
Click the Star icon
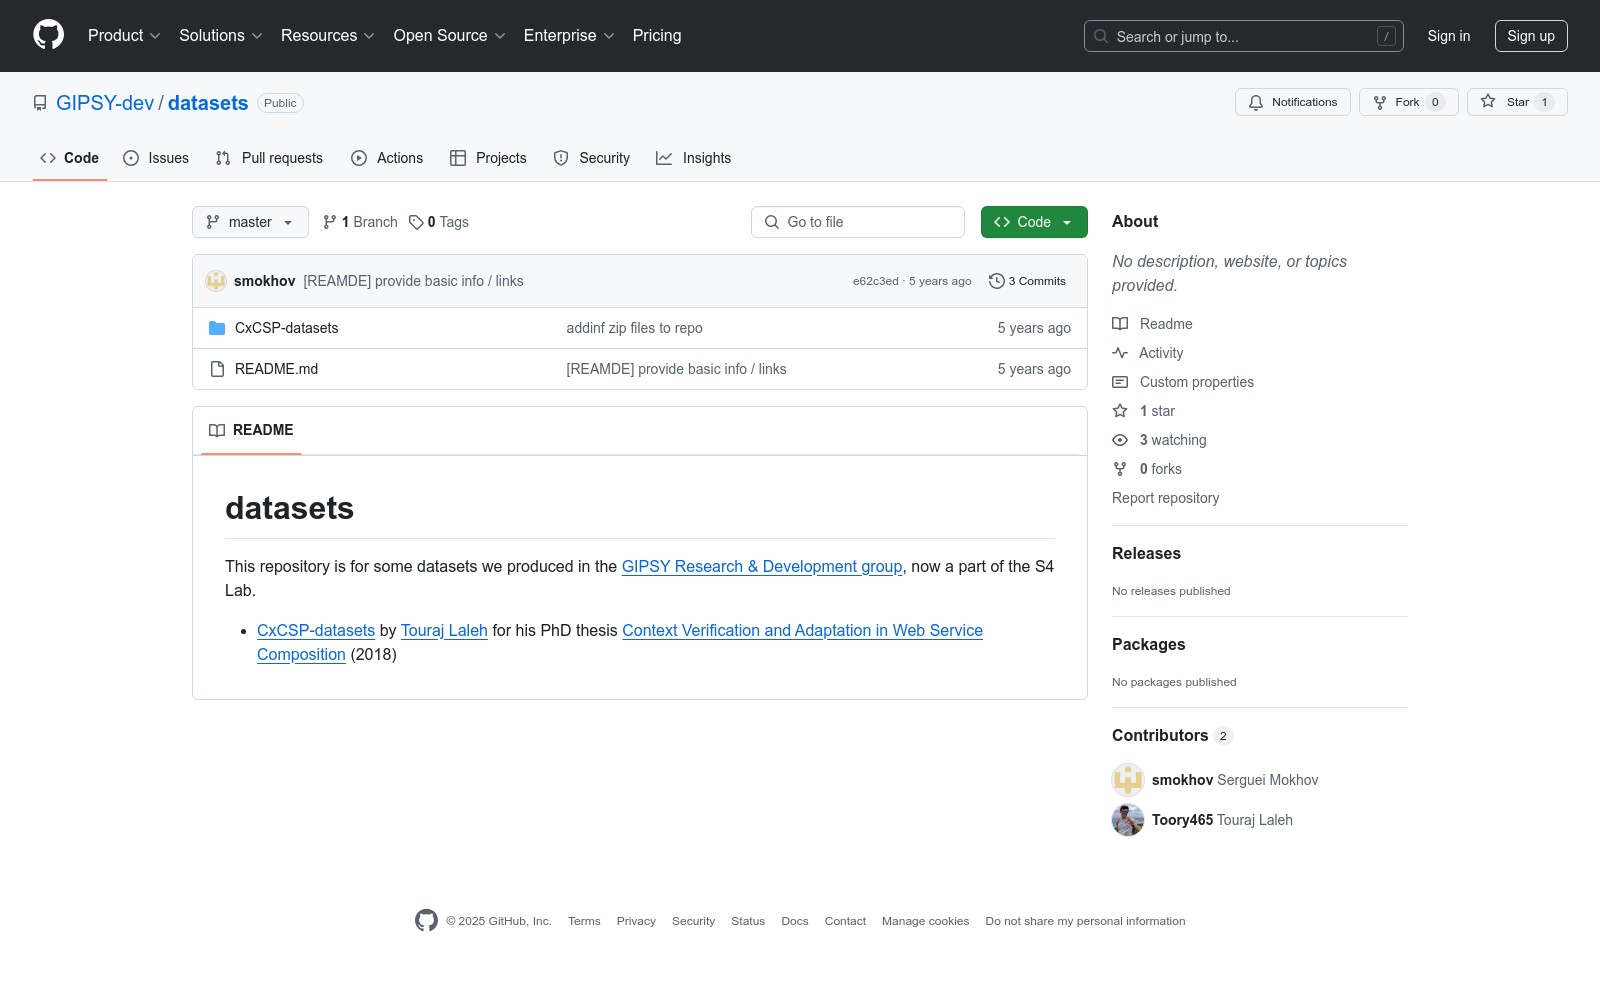[x=1488, y=102]
